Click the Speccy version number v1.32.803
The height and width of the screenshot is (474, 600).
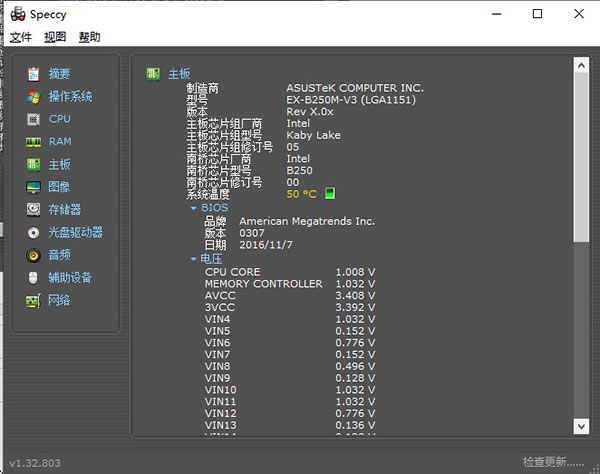tap(37, 463)
